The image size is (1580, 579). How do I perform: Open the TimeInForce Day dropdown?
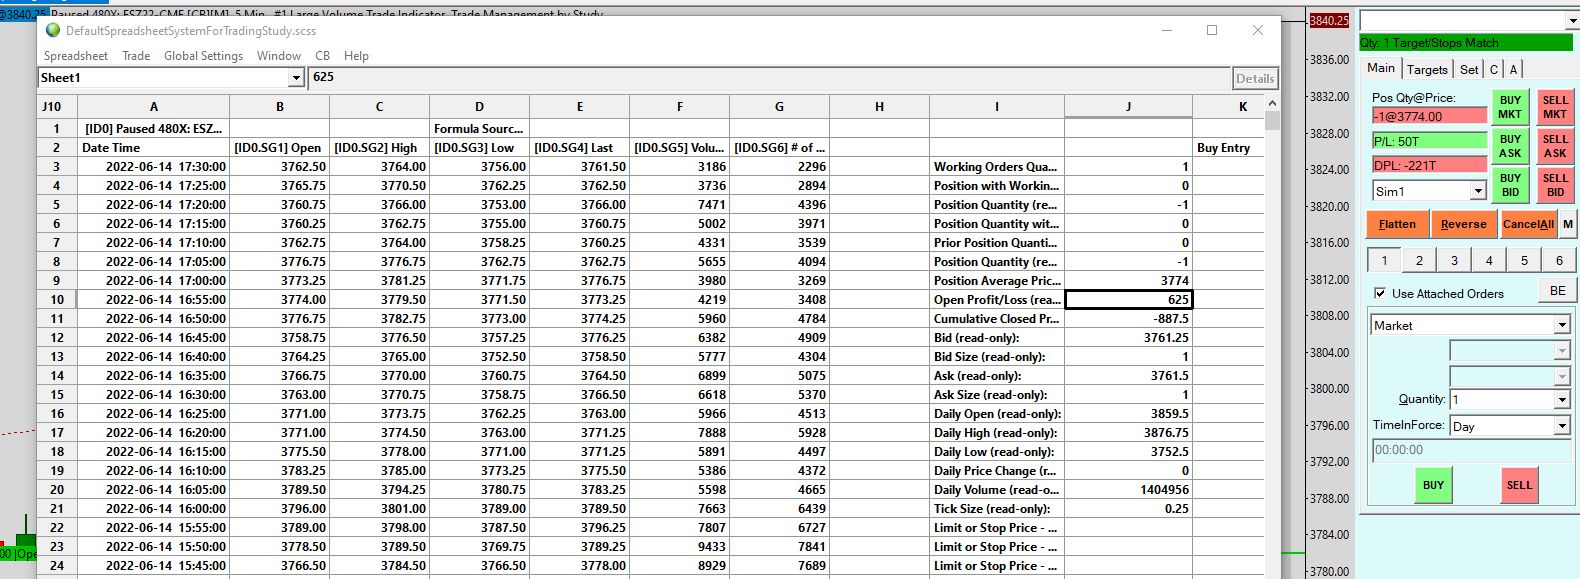1562,426
